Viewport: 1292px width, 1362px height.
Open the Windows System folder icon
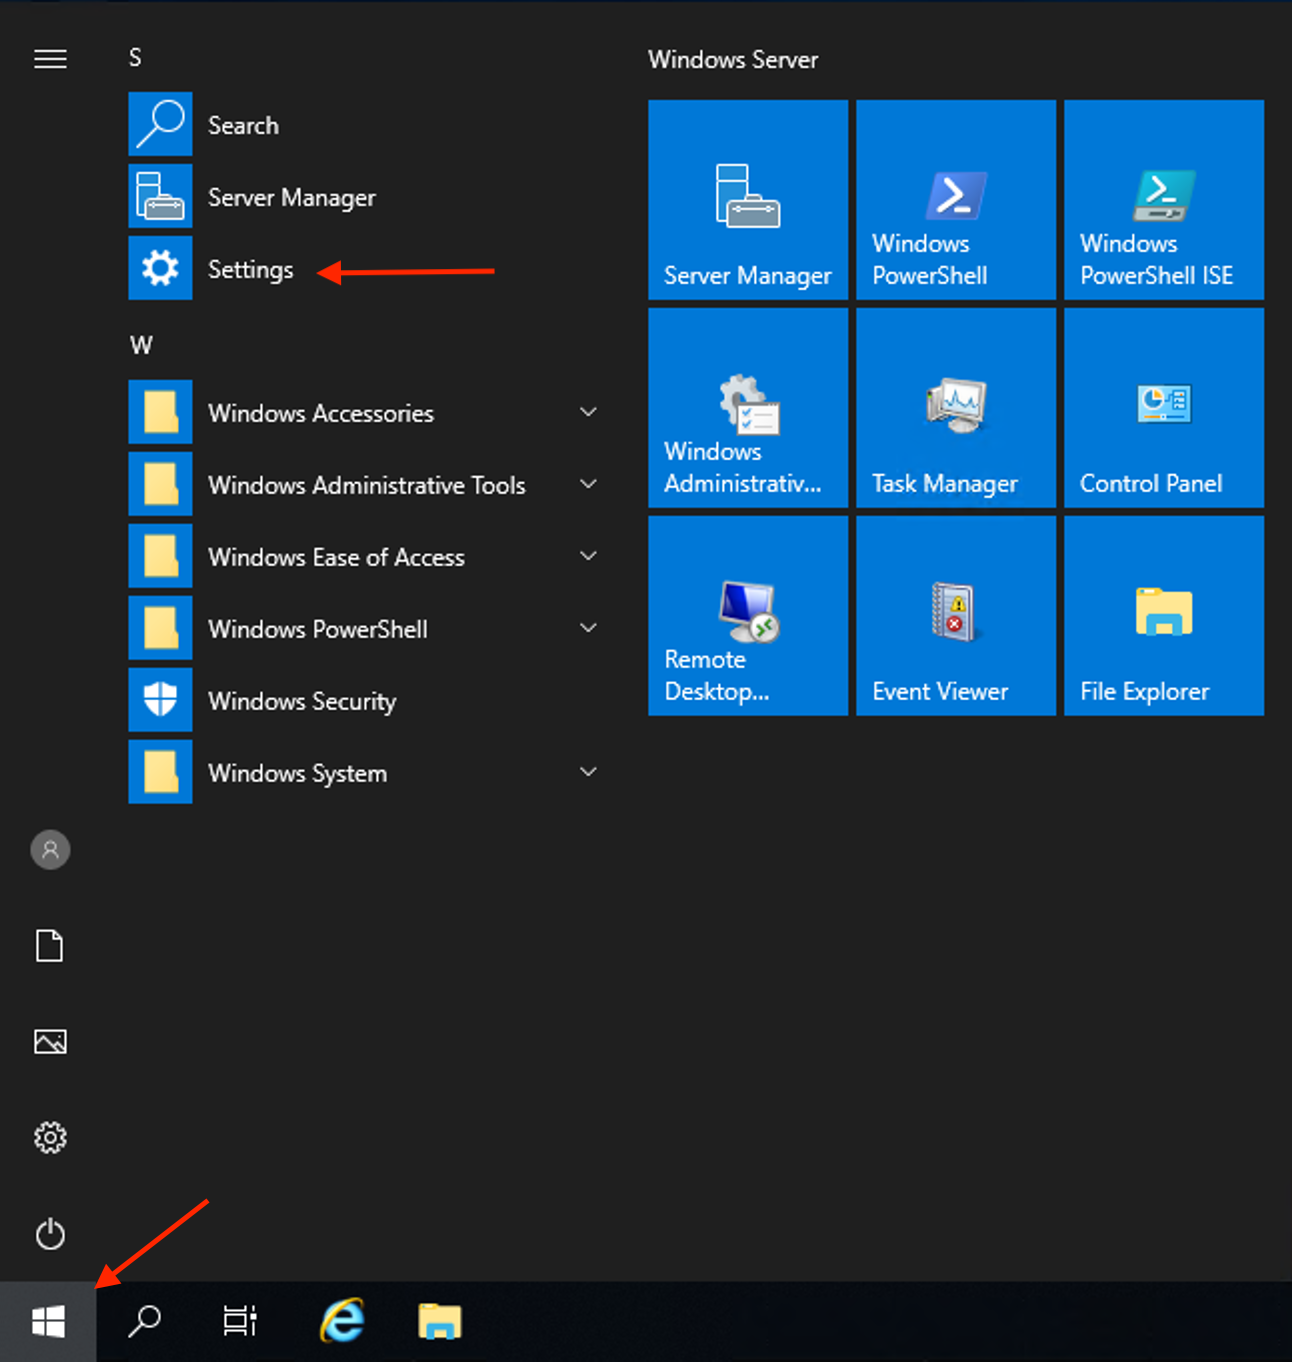160,772
